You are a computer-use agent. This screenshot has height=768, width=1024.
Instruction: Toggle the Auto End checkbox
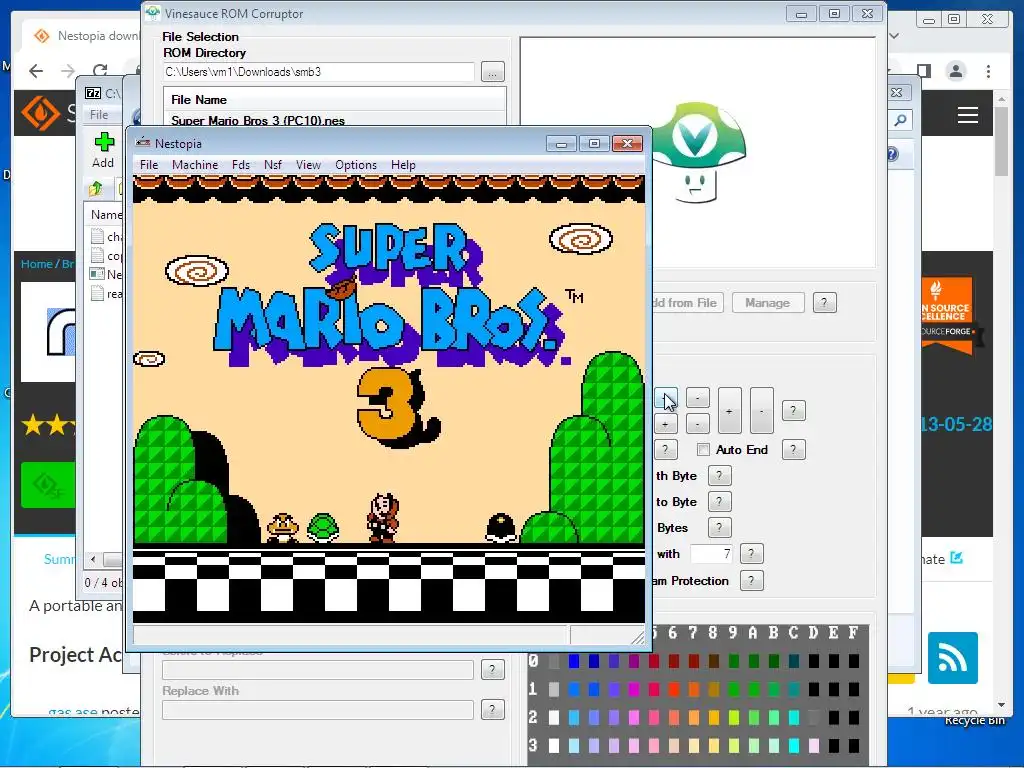pyautogui.click(x=703, y=449)
